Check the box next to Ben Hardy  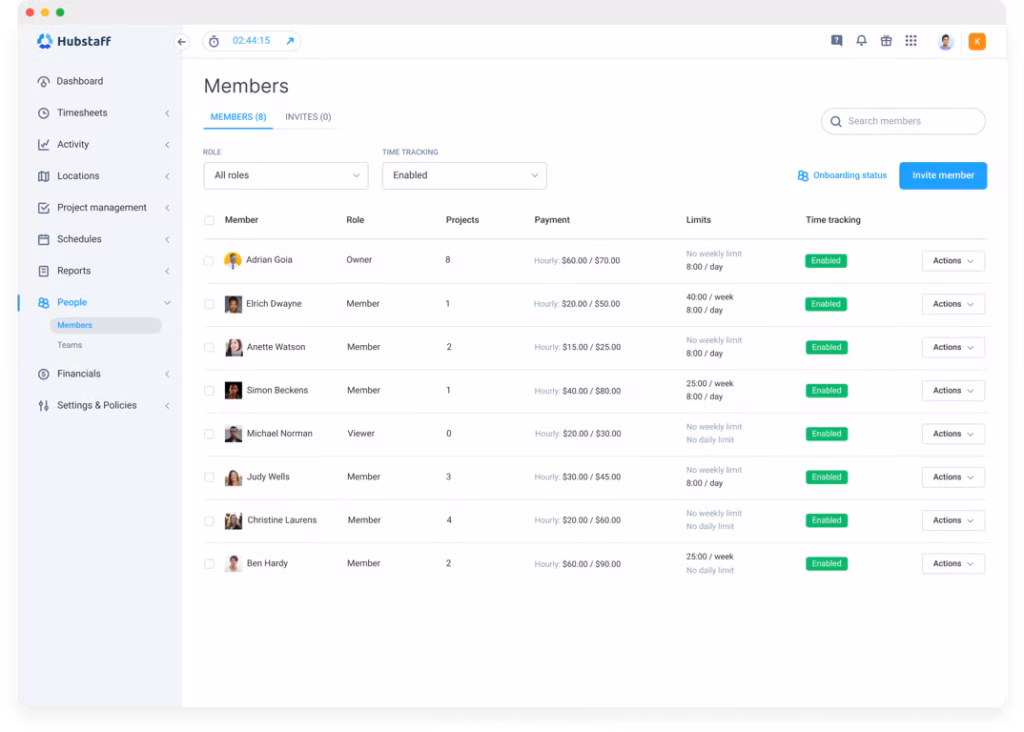209,563
